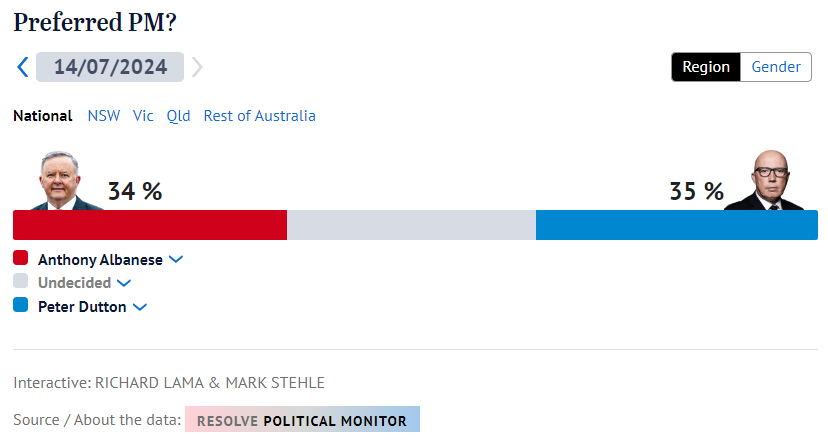Click the red Albanese bar segment
Viewport: 828px width, 443px height.
(x=150, y=225)
